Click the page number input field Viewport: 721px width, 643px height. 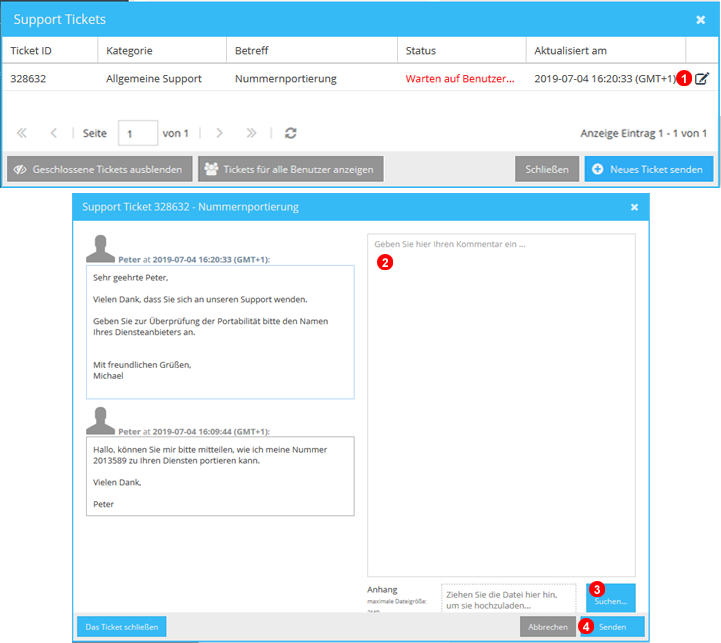(x=137, y=132)
